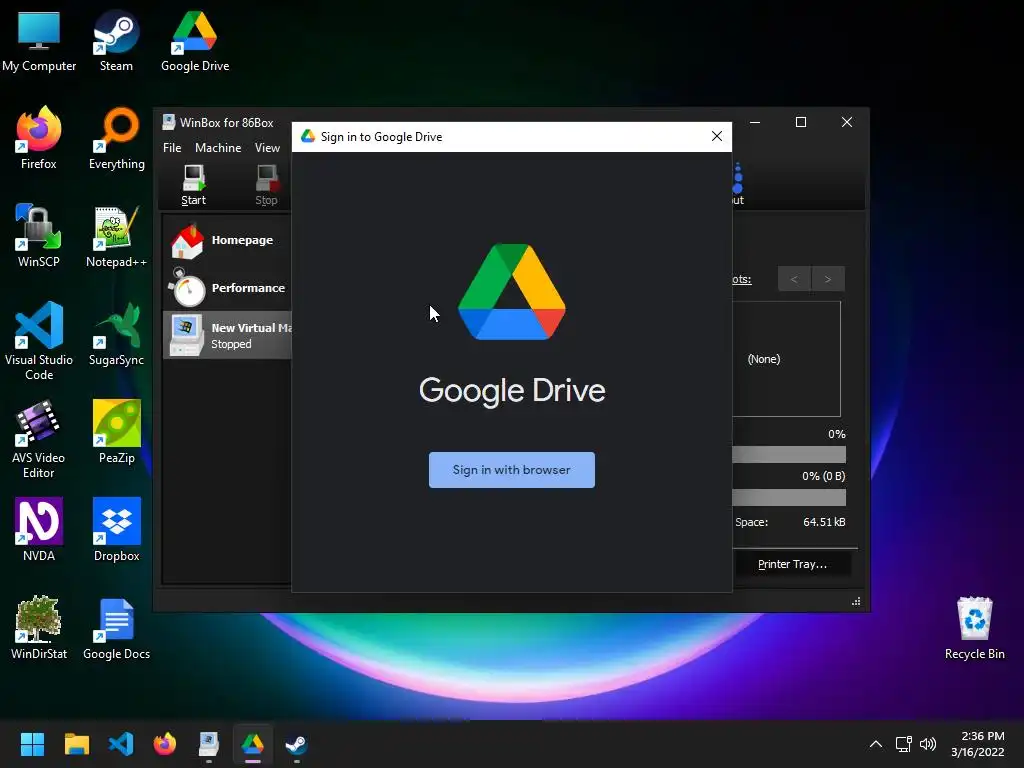Open Google Drive desktop shortcut
The image size is (1024, 768).
[195, 42]
